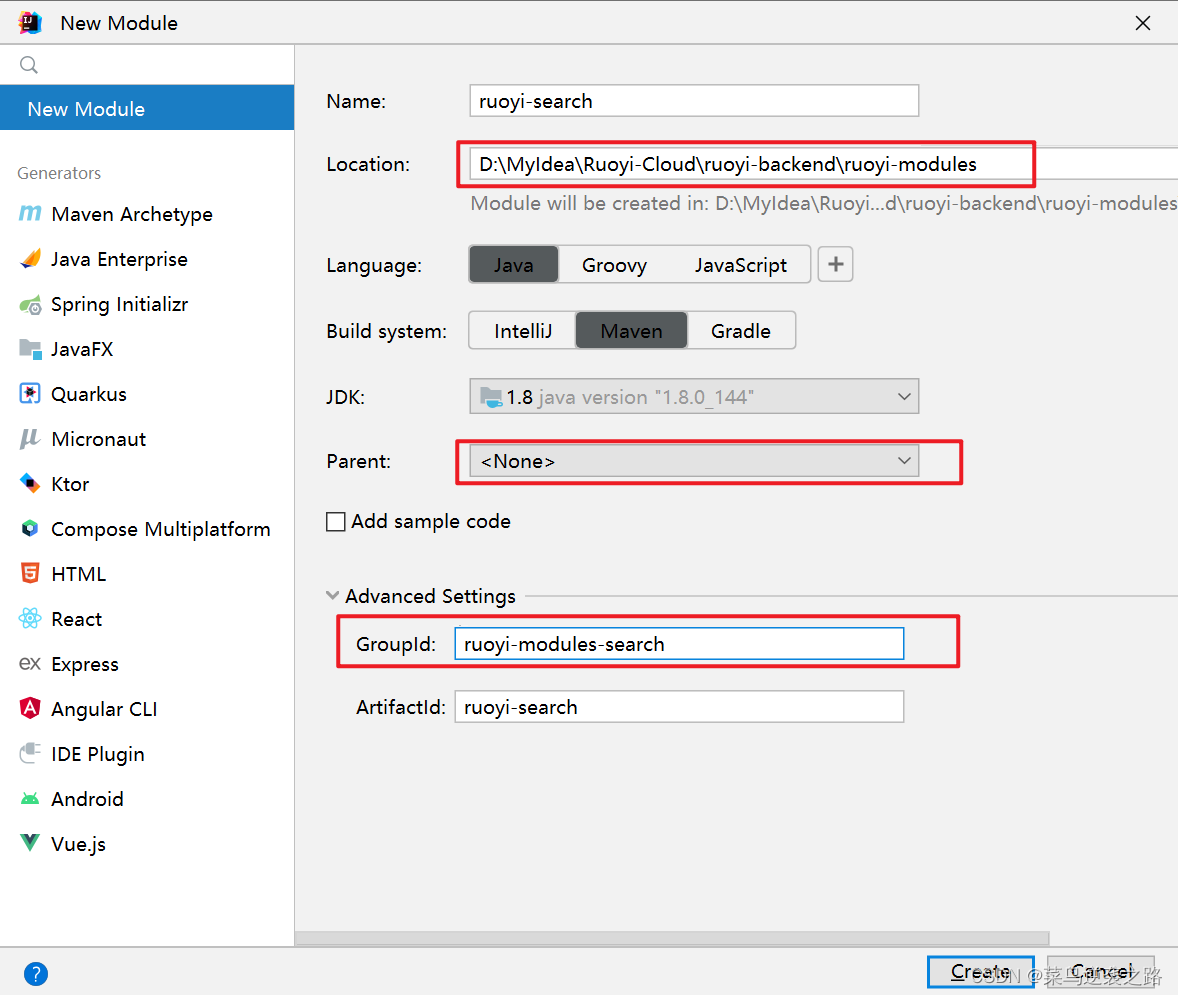Click the Name field with ruoyi-search
1178x995 pixels.
(694, 101)
